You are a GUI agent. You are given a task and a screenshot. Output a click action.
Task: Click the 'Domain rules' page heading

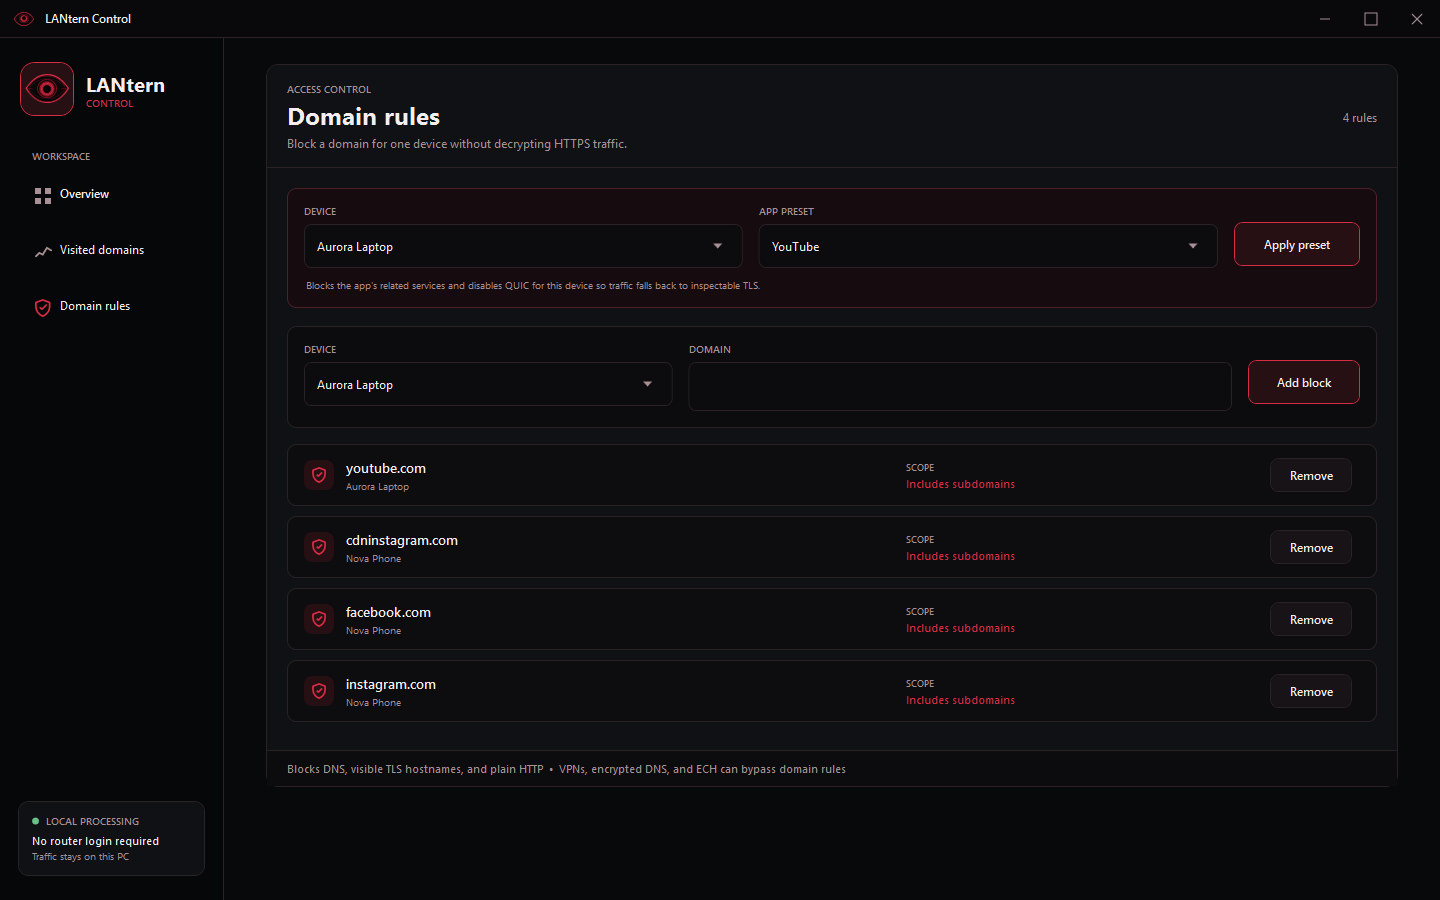pyautogui.click(x=363, y=117)
